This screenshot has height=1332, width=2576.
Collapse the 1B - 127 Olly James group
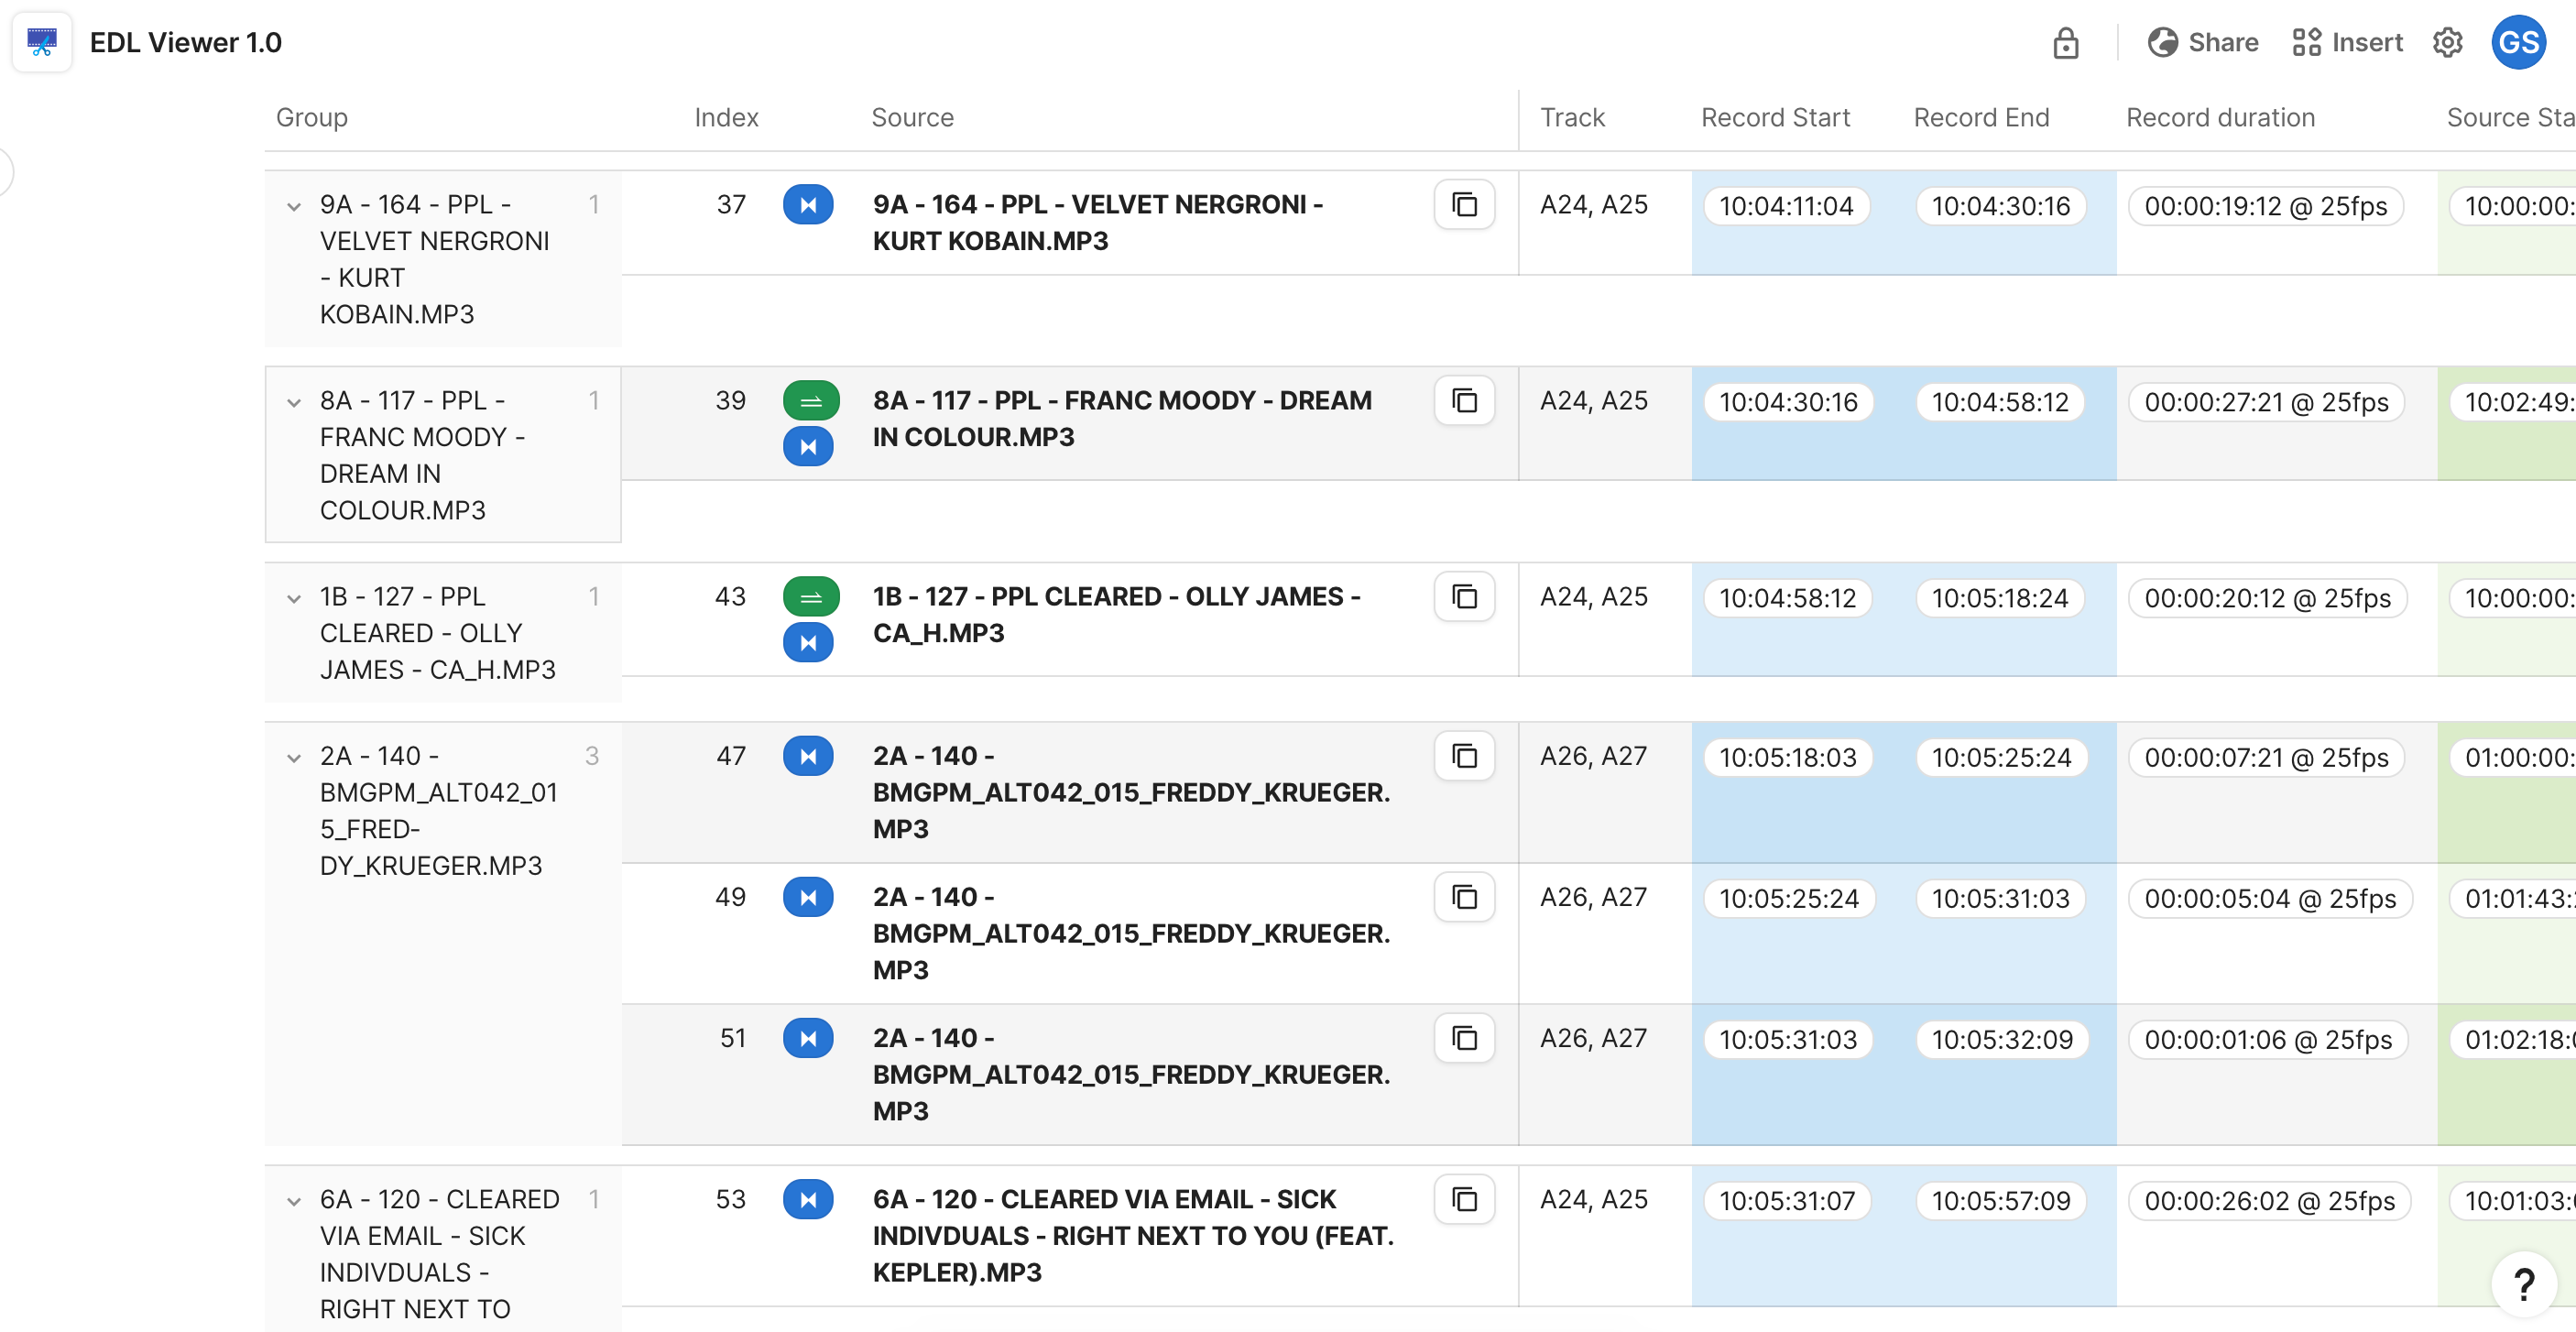point(294,599)
